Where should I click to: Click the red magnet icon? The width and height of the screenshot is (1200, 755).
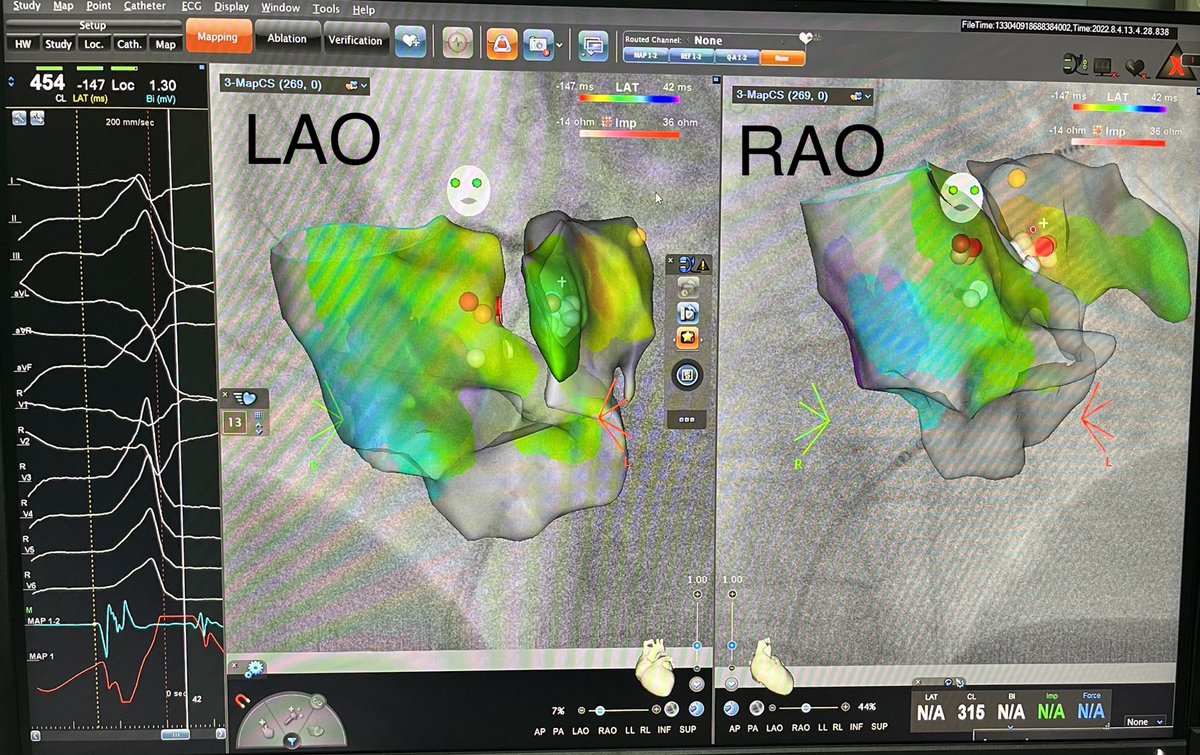(x=243, y=700)
